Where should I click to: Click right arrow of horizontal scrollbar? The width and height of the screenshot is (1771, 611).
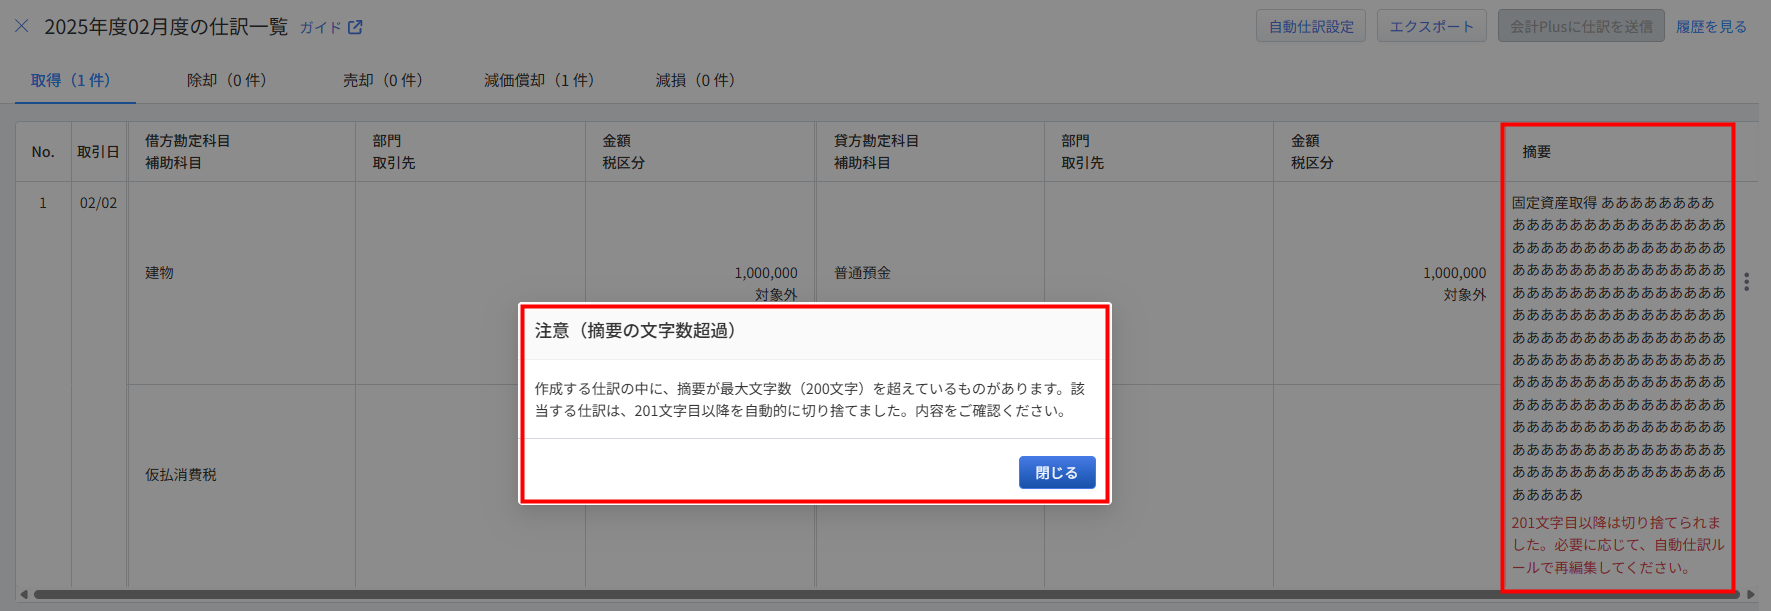click(1750, 594)
